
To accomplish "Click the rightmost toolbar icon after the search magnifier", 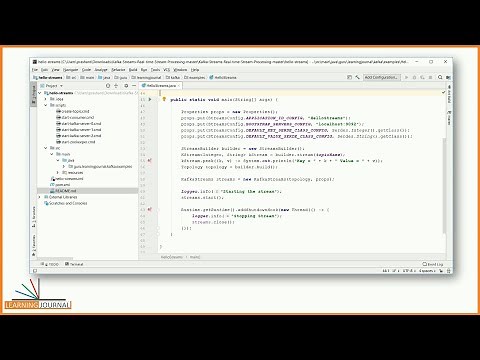I will click(x=448, y=77).
